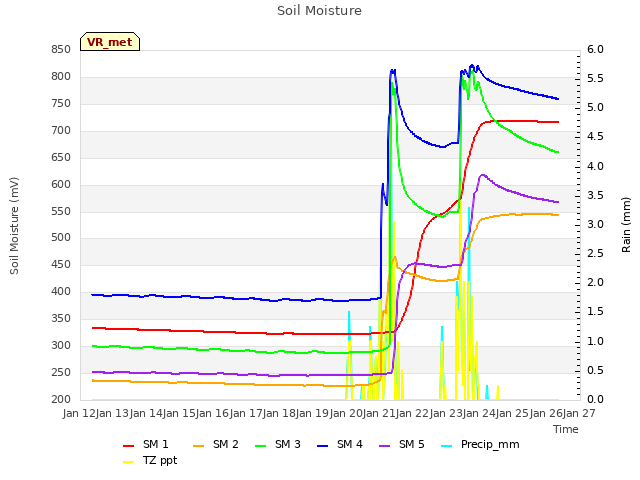Image resolution: width=640 pixels, height=480 pixels.
Task: Click the red SM 1 legend swatch
Action: pos(129,446)
